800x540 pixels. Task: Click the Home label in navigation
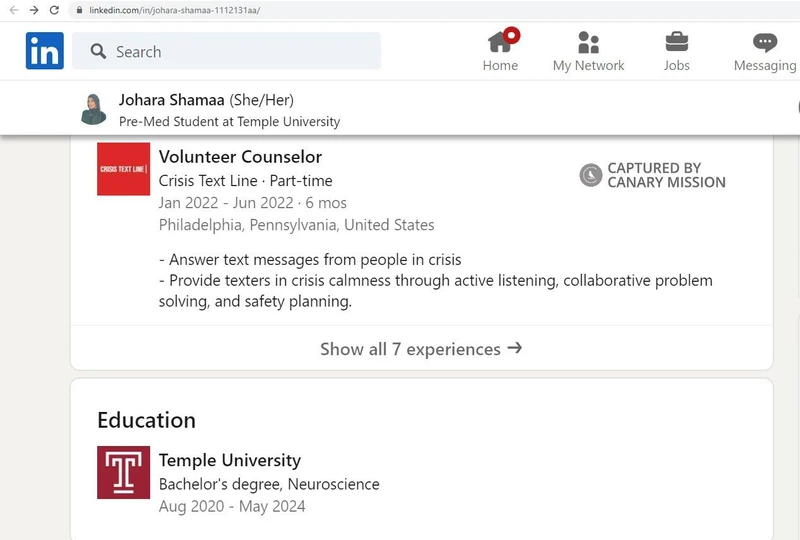(x=500, y=65)
